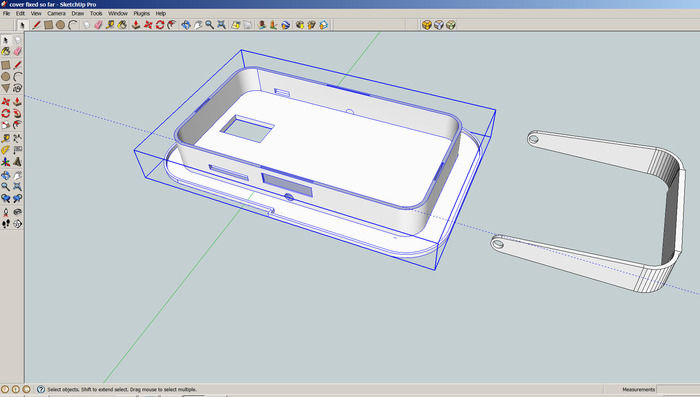Click the blue cube plugin icon
Viewport: 700px width, 397px height.
pos(439,25)
